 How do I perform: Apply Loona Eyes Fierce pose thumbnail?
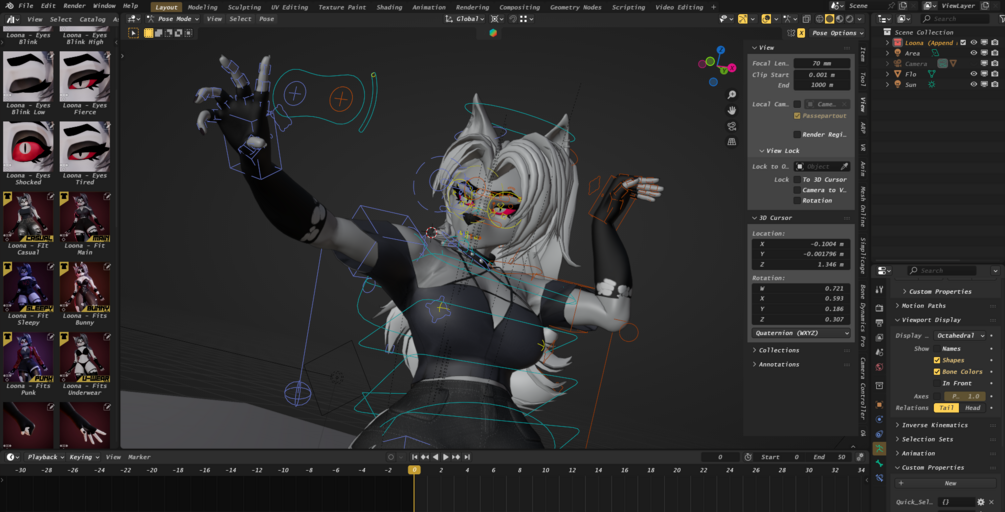pos(85,77)
